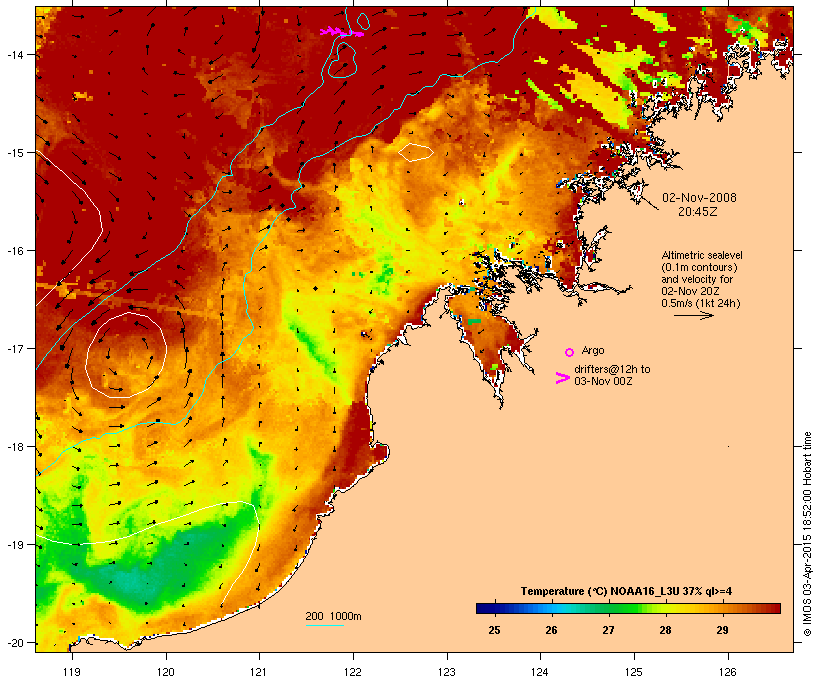Viewport: 820px width, 680px height.
Task: Click the 'drifters@12h to' legend text
Action: coord(612,369)
